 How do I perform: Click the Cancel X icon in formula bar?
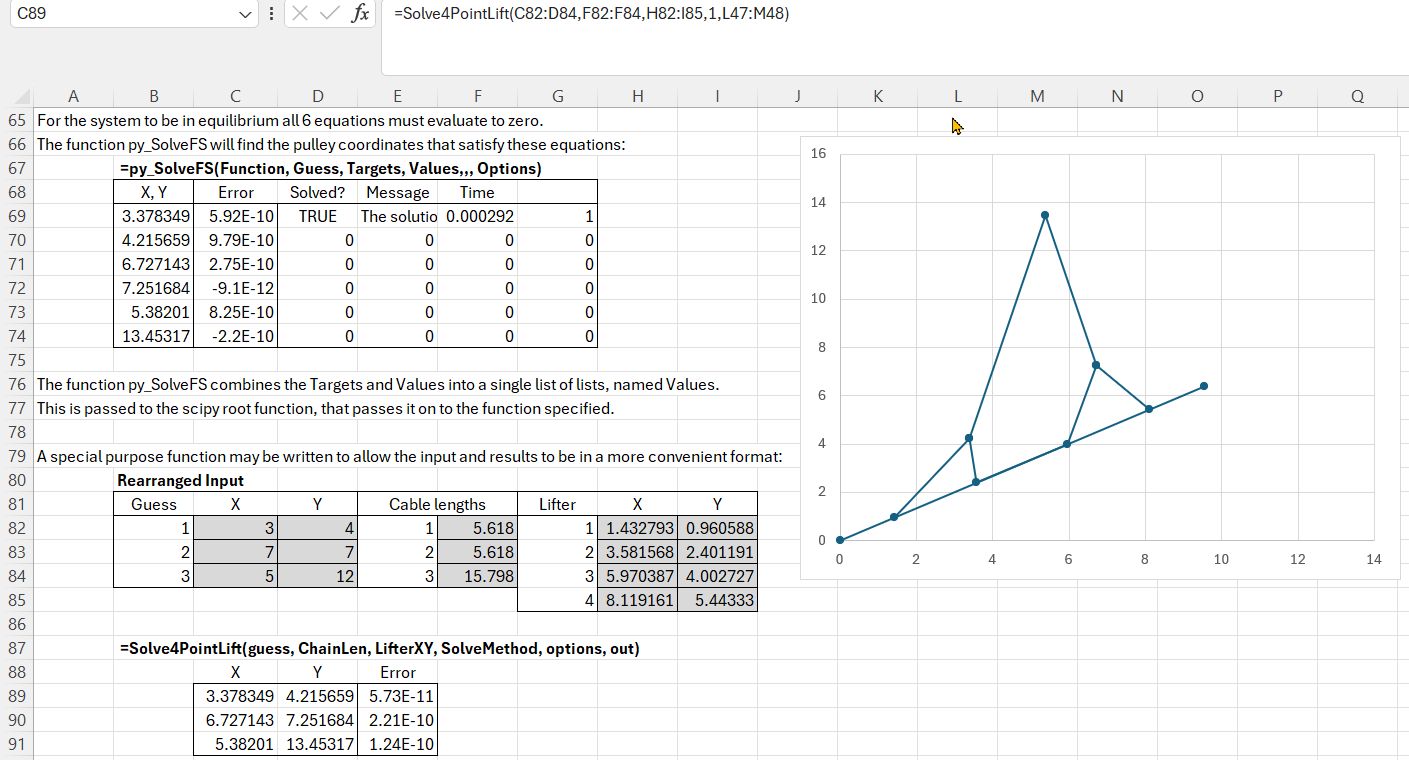301,15
